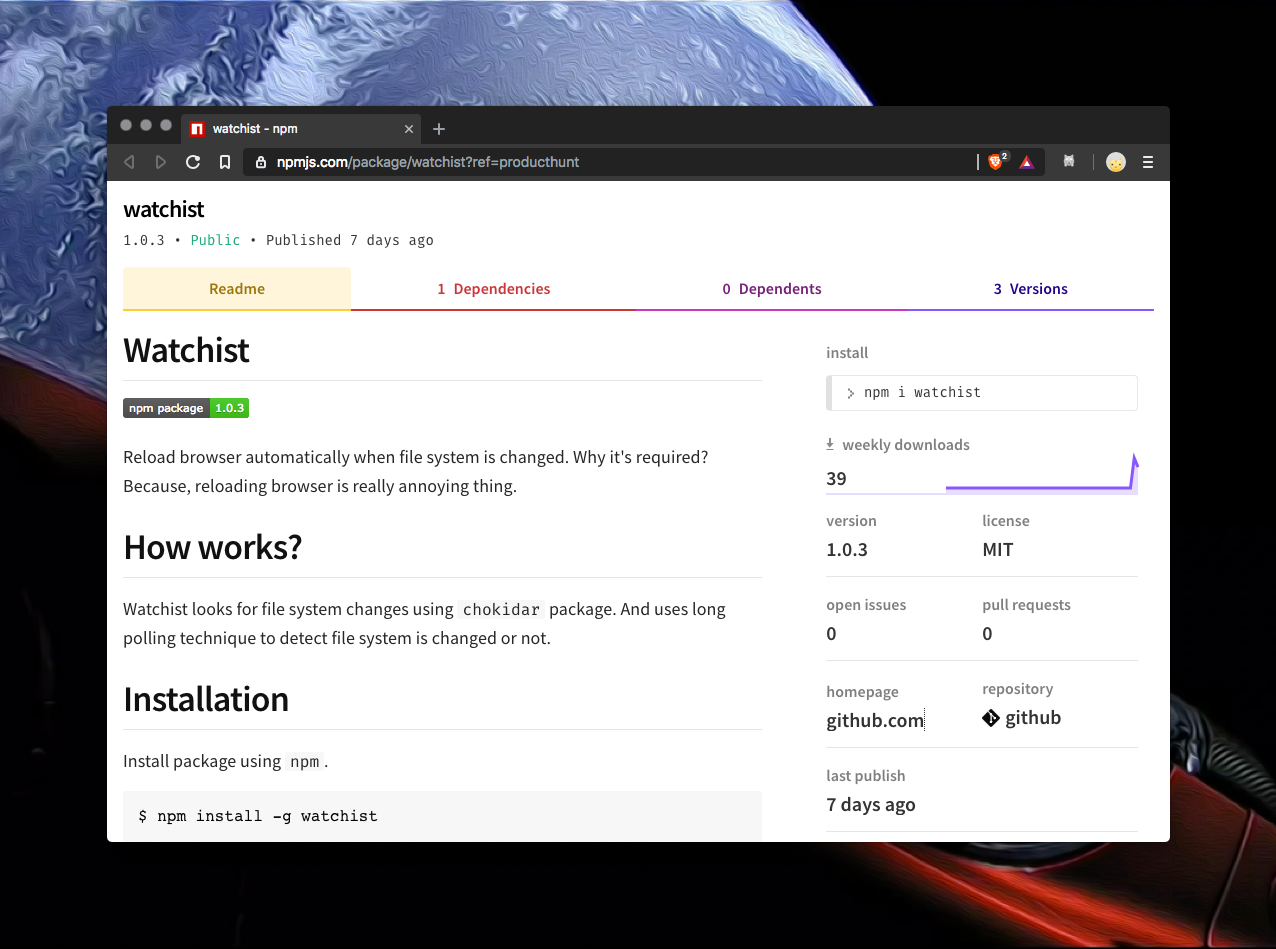Click the weekly downloads value 39
The height and width of the screenshot is (949, 1276).
[x=837, y=478]
